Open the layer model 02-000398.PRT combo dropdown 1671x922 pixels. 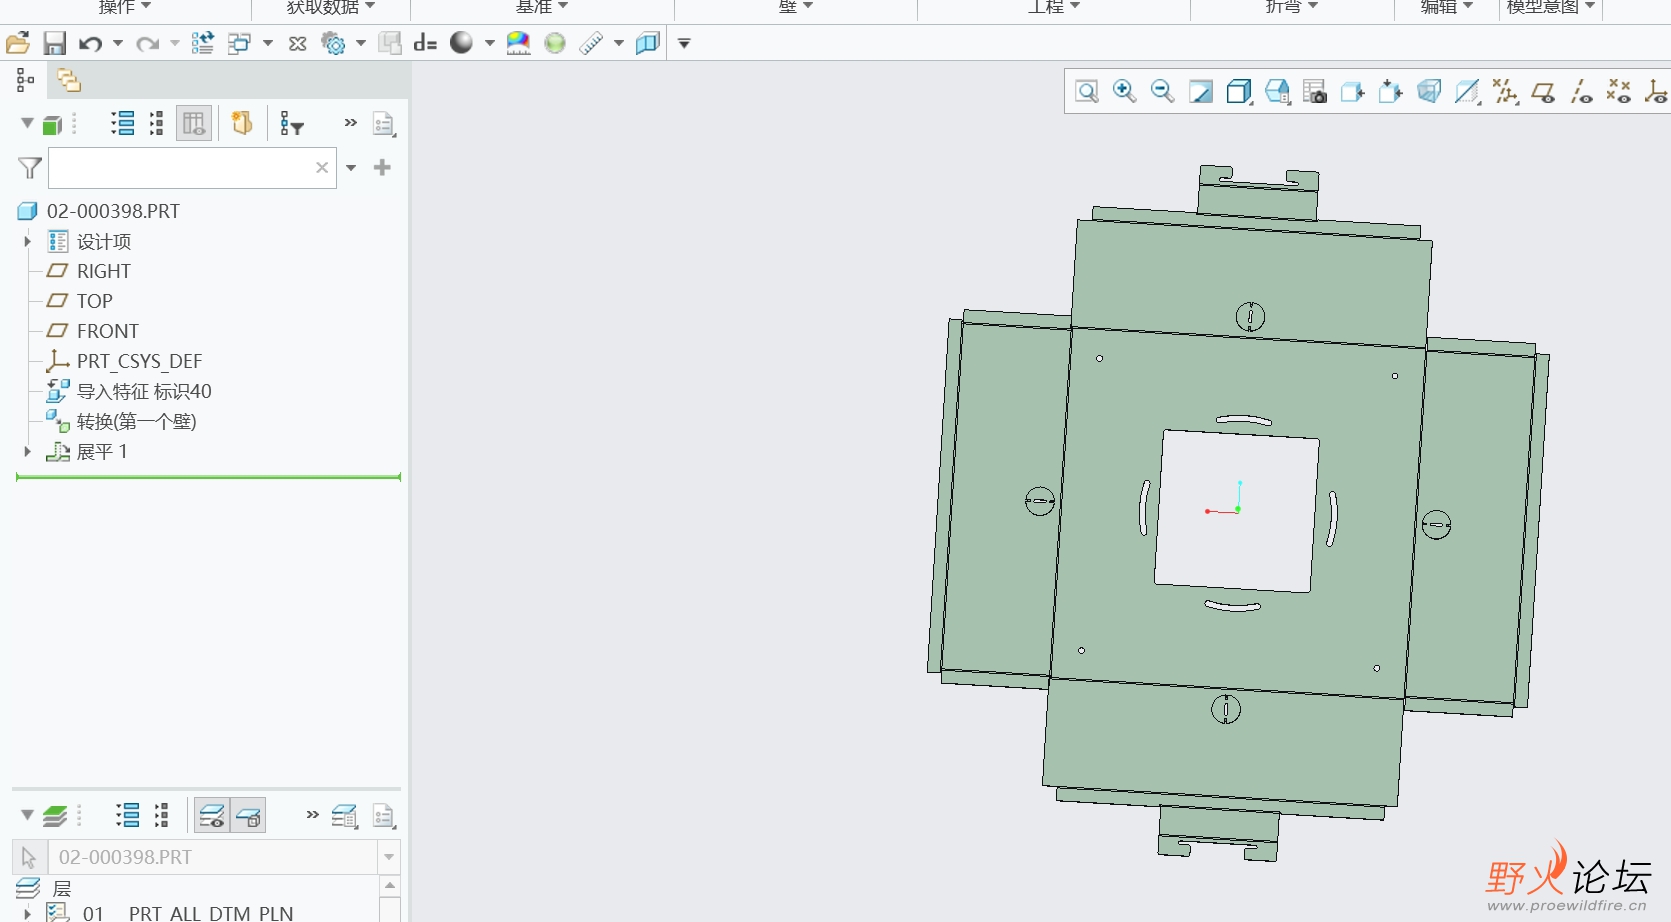pos(389,857)
